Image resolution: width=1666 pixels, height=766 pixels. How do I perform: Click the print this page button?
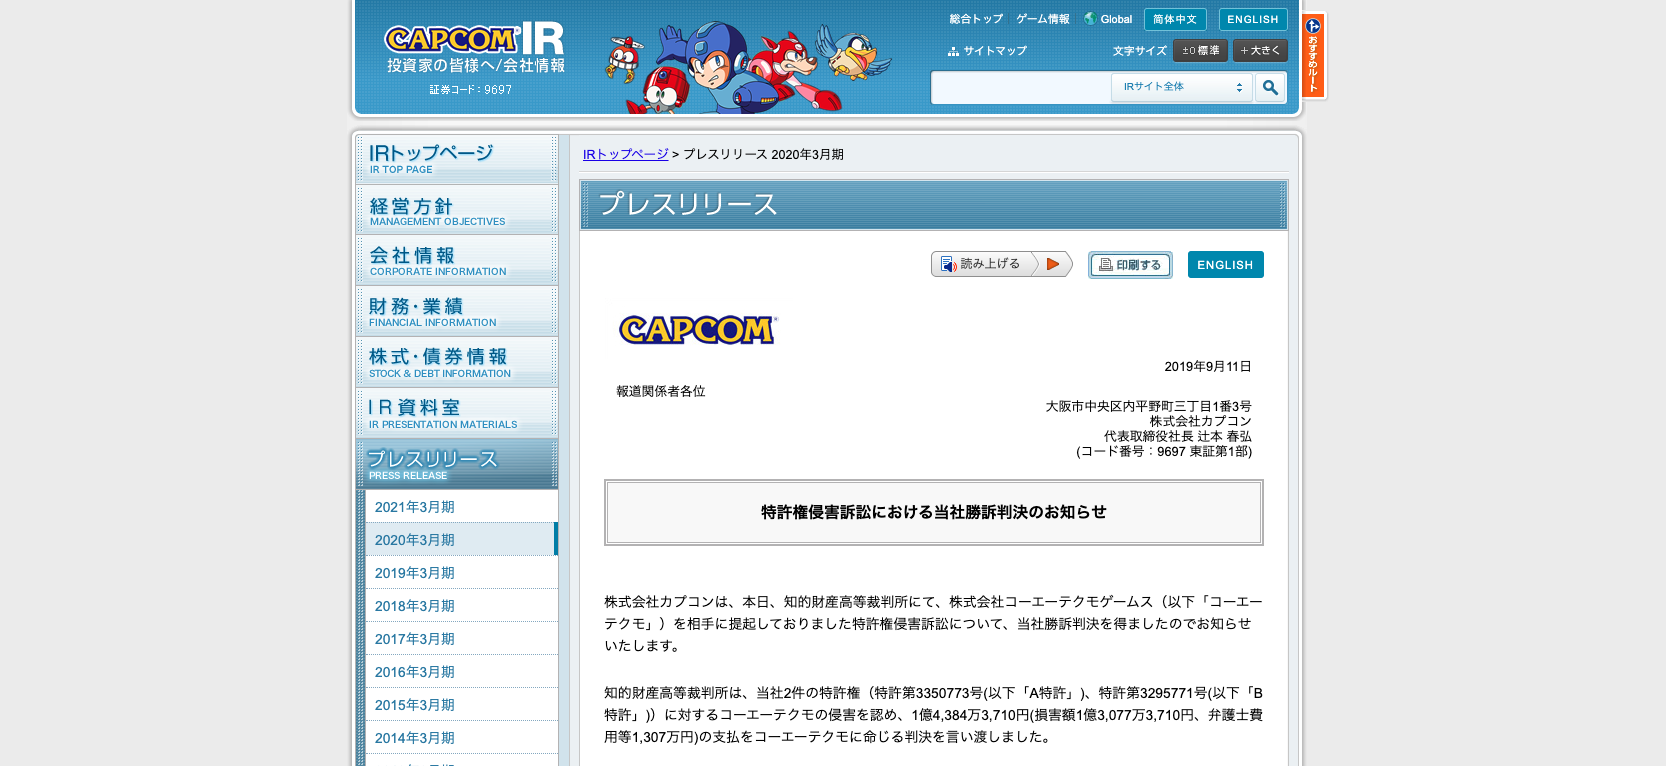1130,265
